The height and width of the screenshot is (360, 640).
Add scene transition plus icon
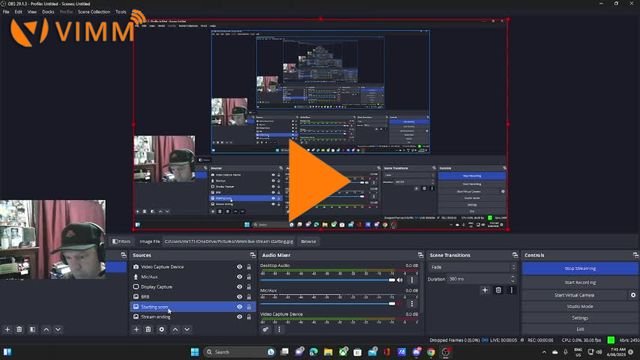[x=485, y=290]
